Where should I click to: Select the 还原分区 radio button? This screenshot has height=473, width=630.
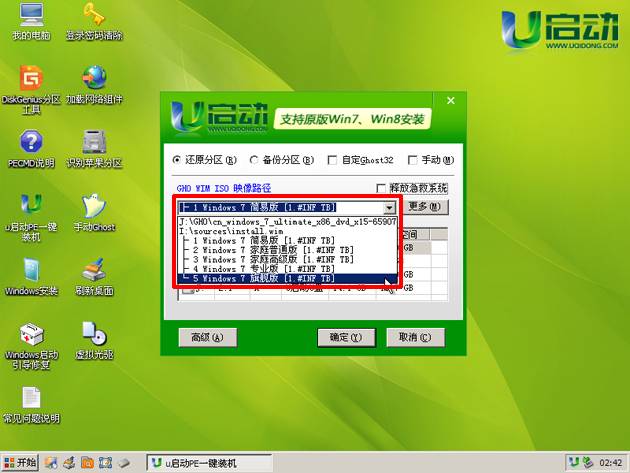pyautogui.click(x=178, y=159)
